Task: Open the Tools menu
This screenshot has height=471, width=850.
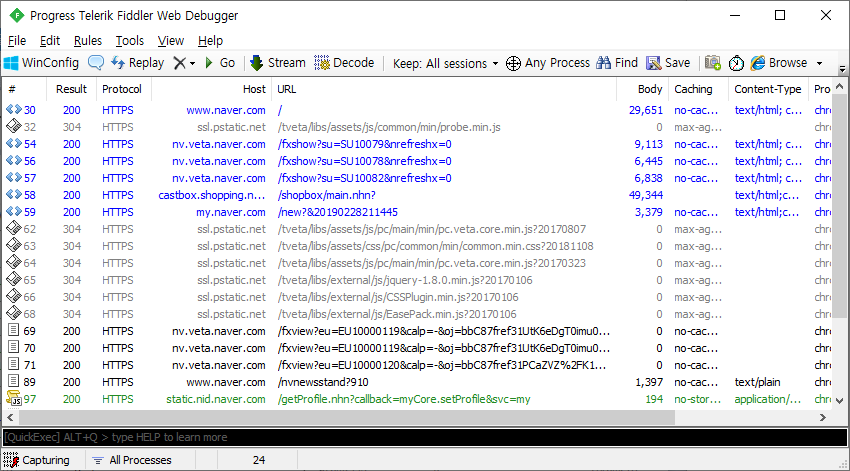Action: [130, 41]
